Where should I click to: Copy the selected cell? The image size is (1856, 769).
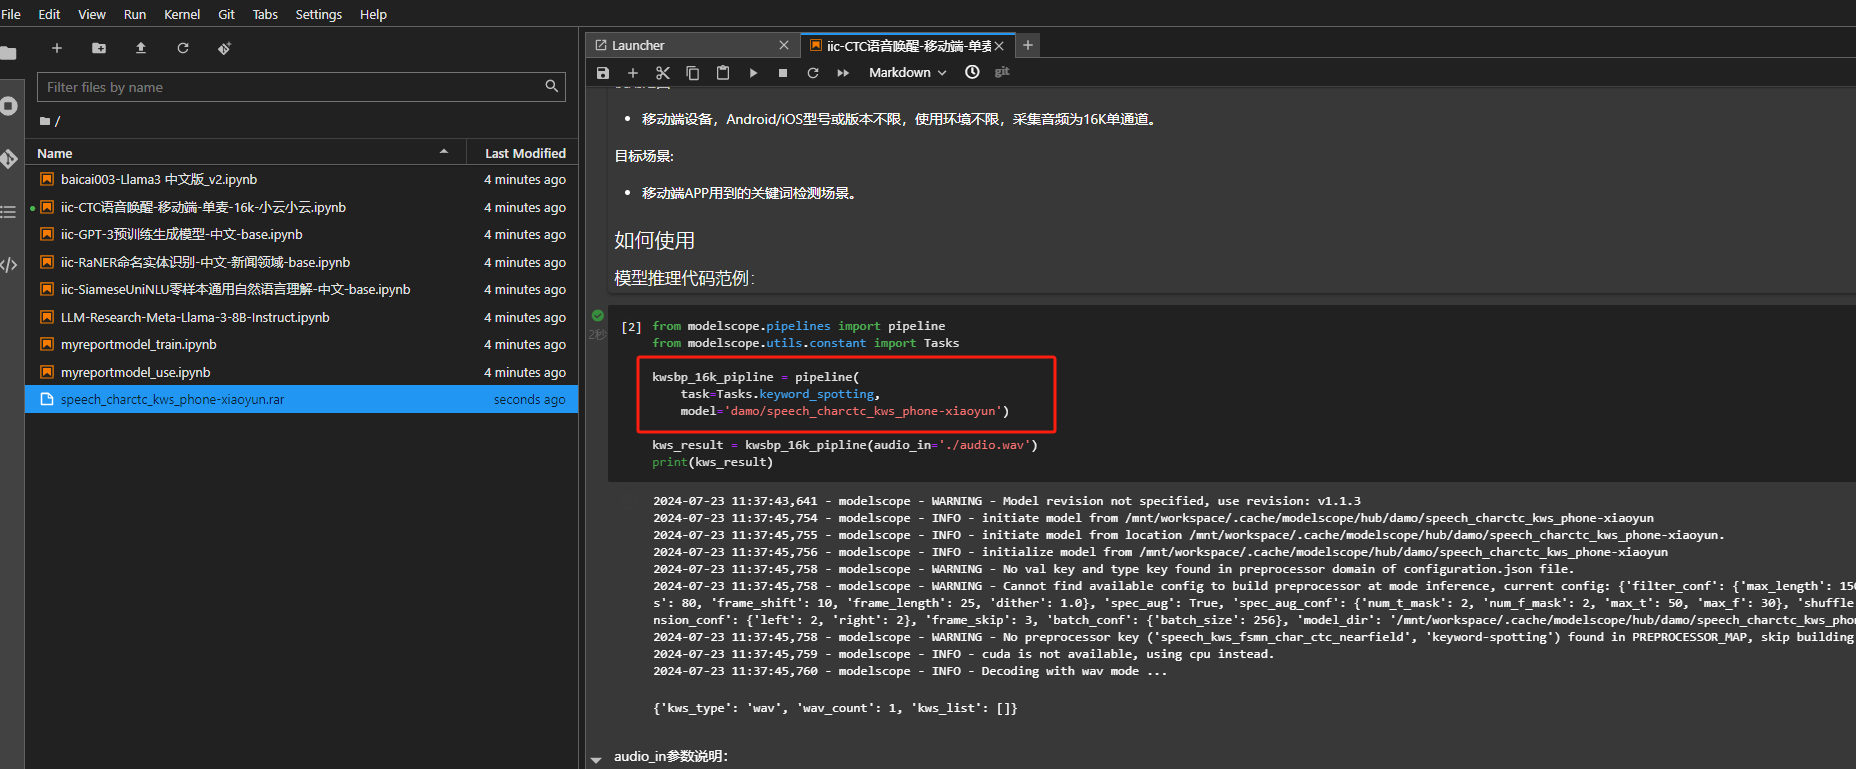click(692, 72)
